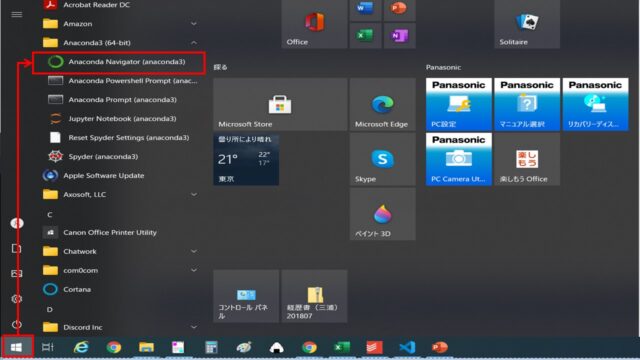Open Task View on taskbar
This screenshot has height=360, width=640.
(x=48, y=347)
